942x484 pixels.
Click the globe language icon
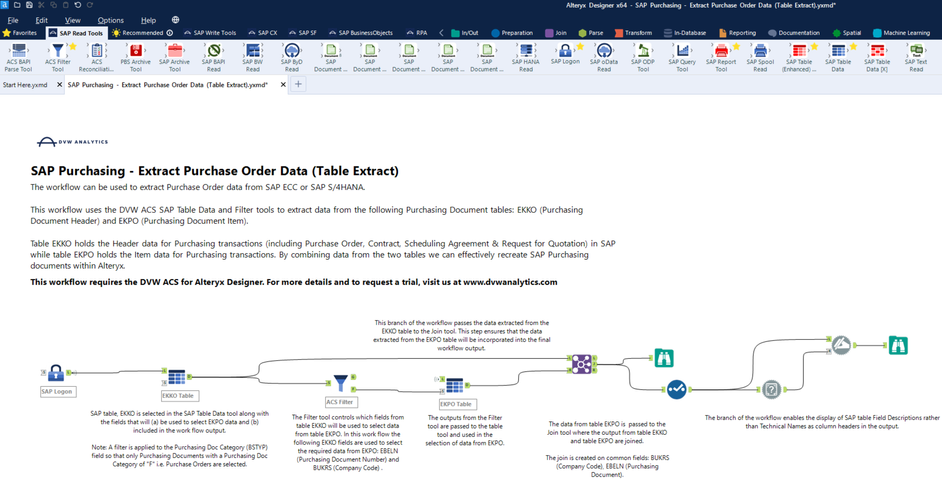pos(175,20)
